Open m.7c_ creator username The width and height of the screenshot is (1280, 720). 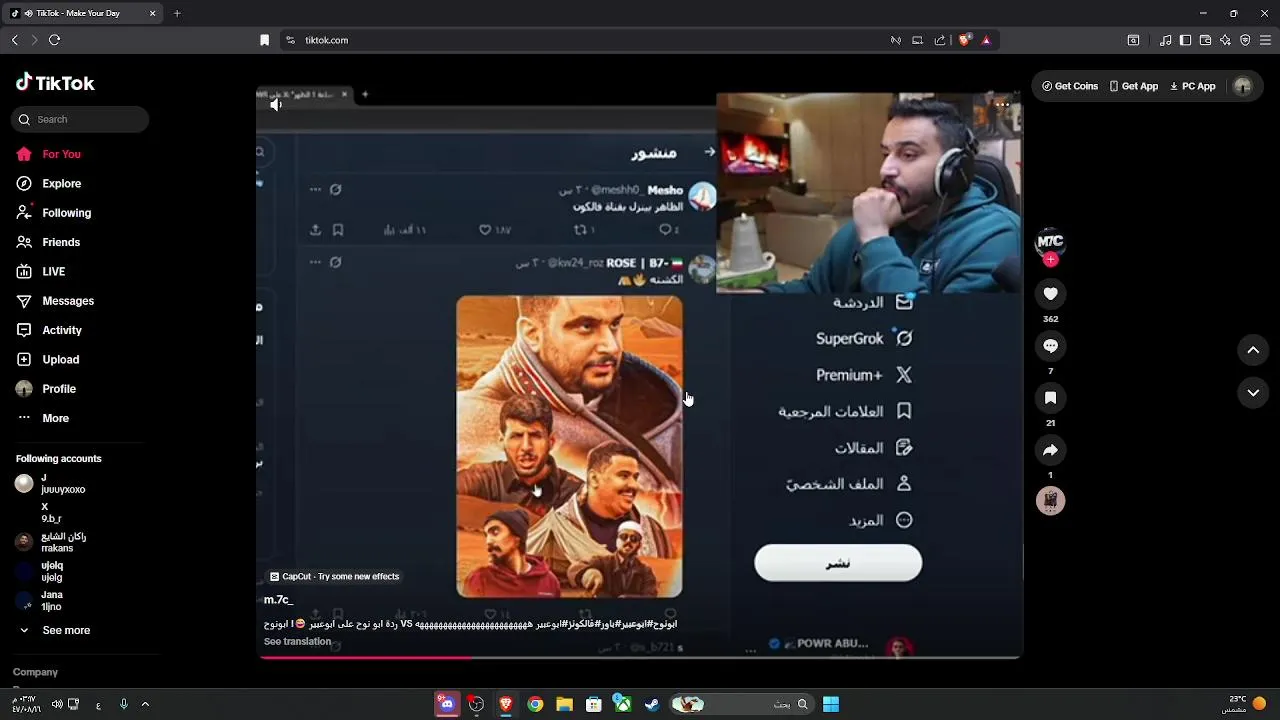tap(278, 600)
